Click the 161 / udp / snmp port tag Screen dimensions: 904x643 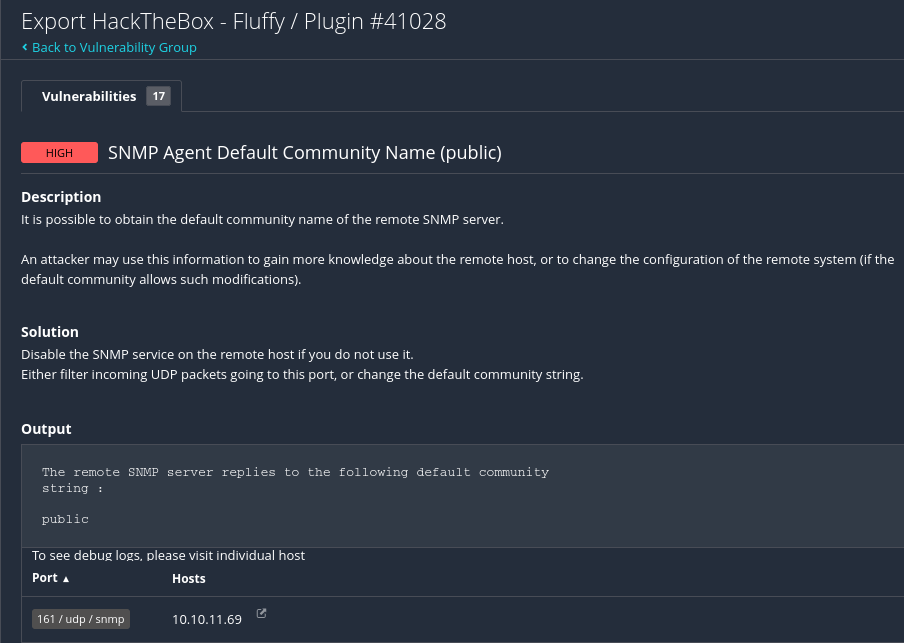coord(80,618)
